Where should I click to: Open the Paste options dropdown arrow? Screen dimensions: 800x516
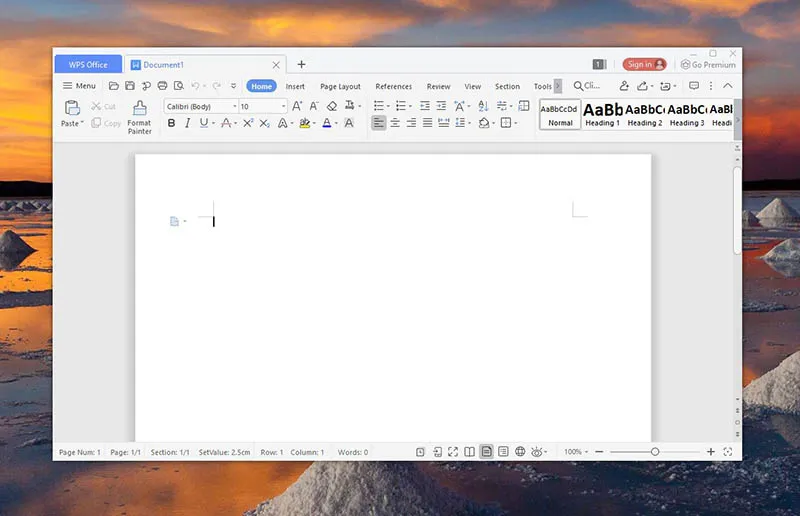pos(81,124)
